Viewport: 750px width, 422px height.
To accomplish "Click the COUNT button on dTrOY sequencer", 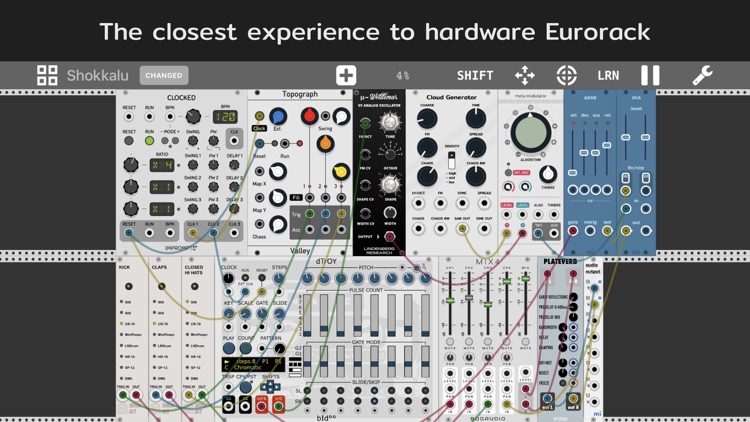I will 245,348.
